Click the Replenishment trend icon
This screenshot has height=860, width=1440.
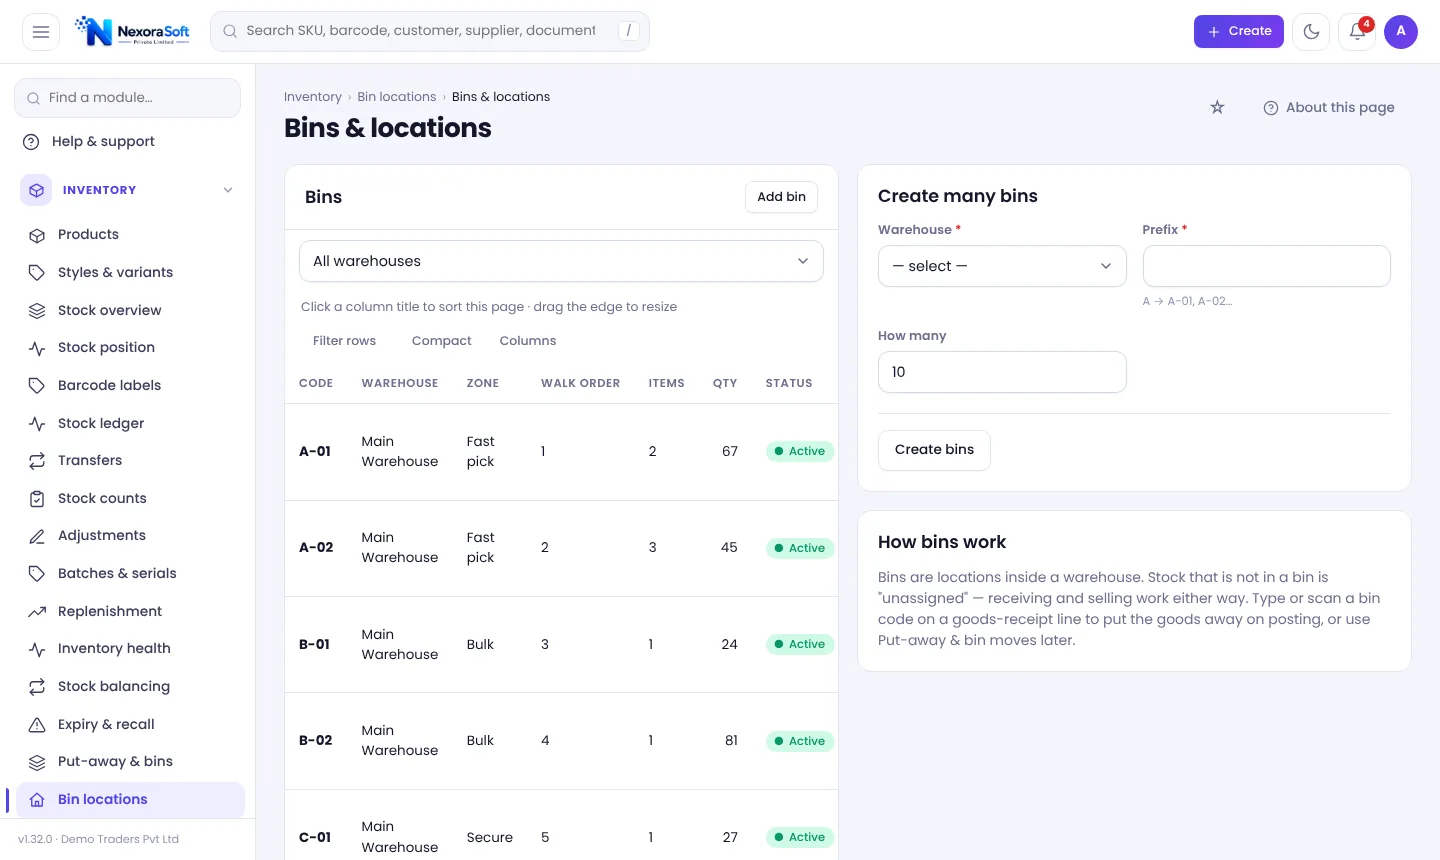coord(37,612)
